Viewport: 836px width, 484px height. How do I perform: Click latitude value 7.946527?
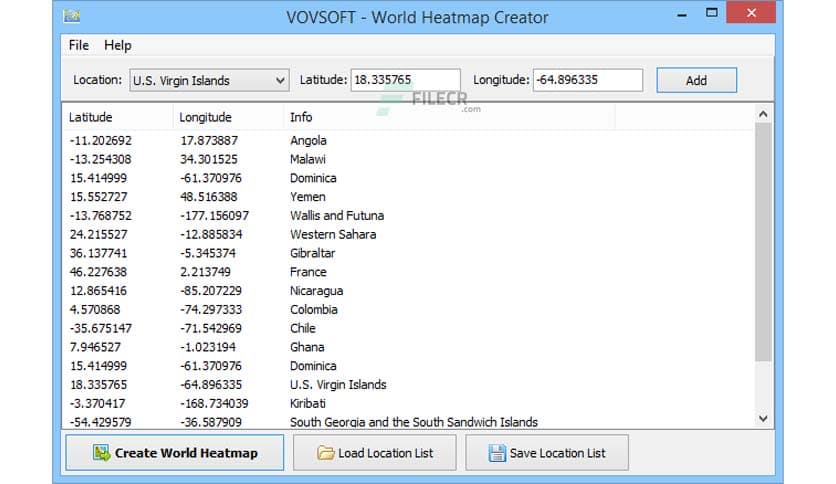95,347
